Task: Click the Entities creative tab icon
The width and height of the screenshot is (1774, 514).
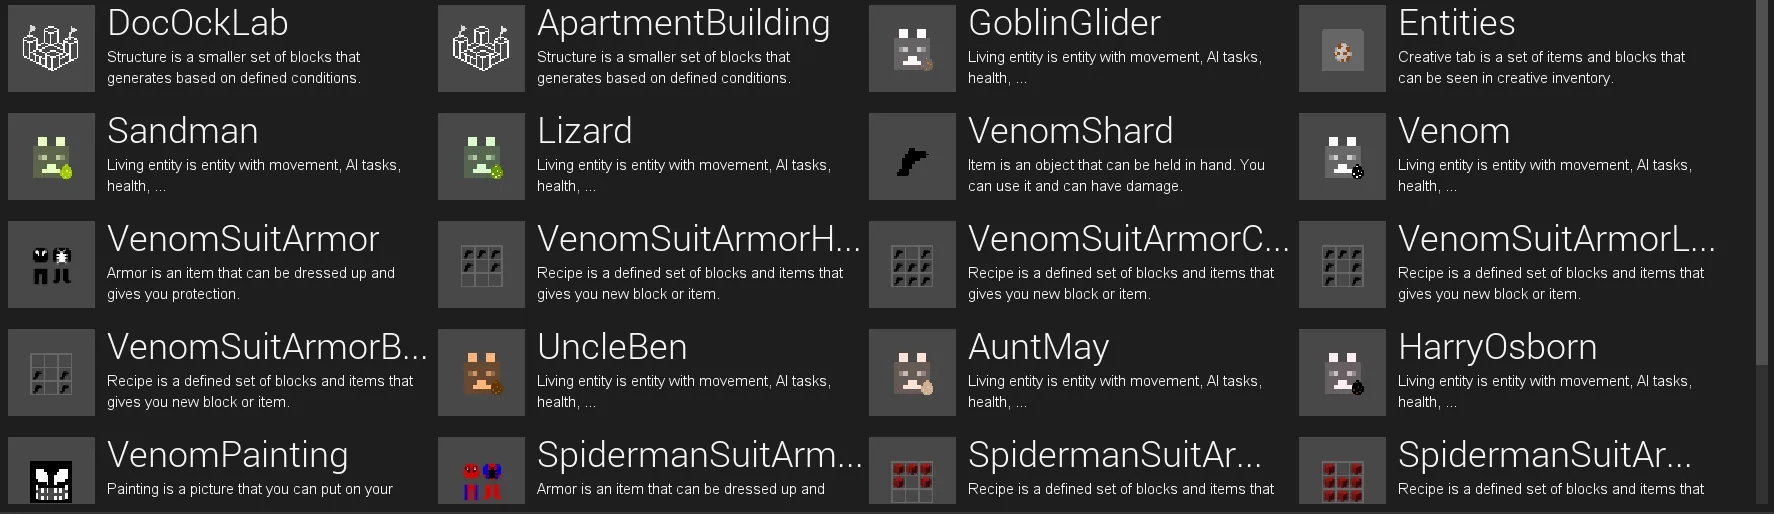Action: pyautogui.click(x=1342, y=48)
